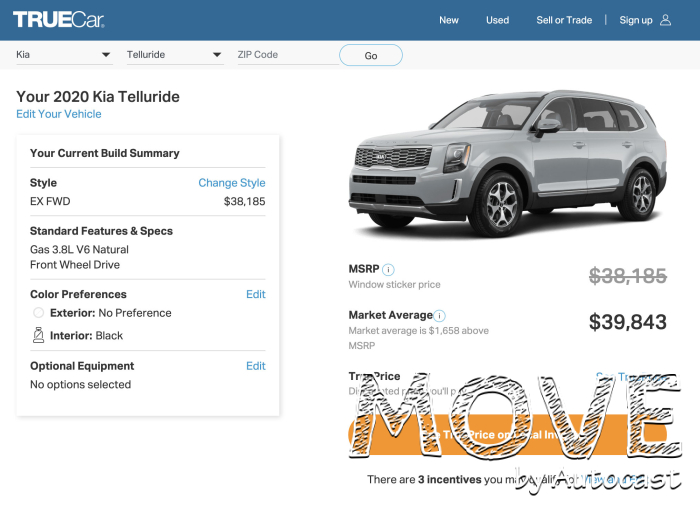Open the New cars menu
The image size is (700, 517).
coord(449,20)
